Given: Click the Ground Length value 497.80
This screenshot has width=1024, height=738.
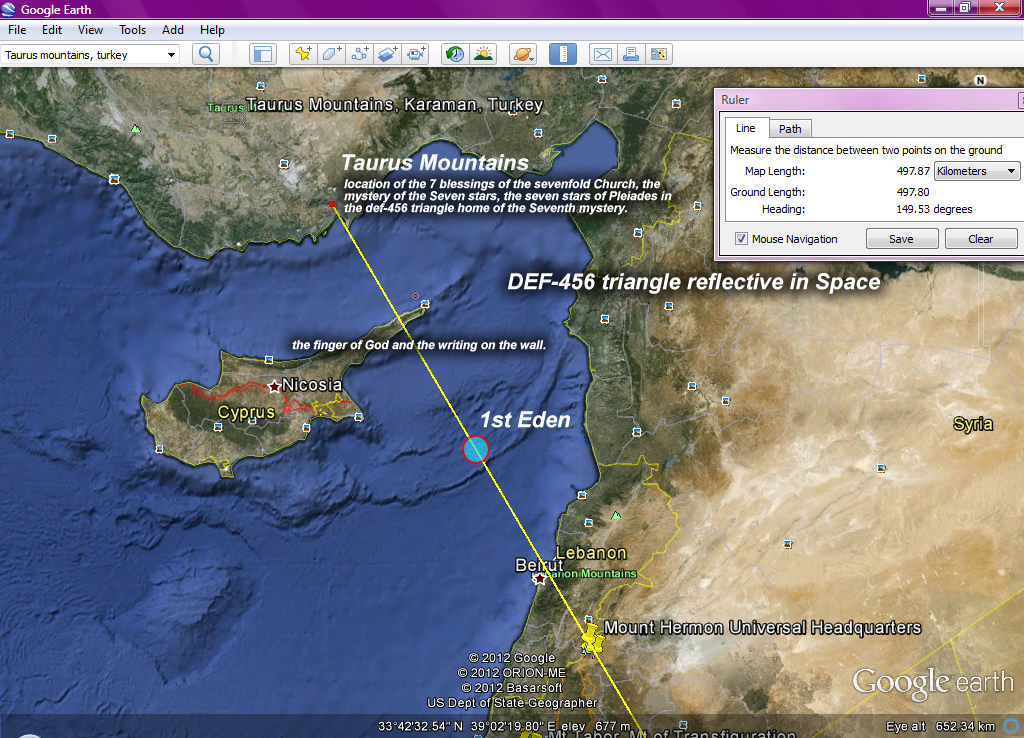Looking at the screenshot, I should 913,192.
